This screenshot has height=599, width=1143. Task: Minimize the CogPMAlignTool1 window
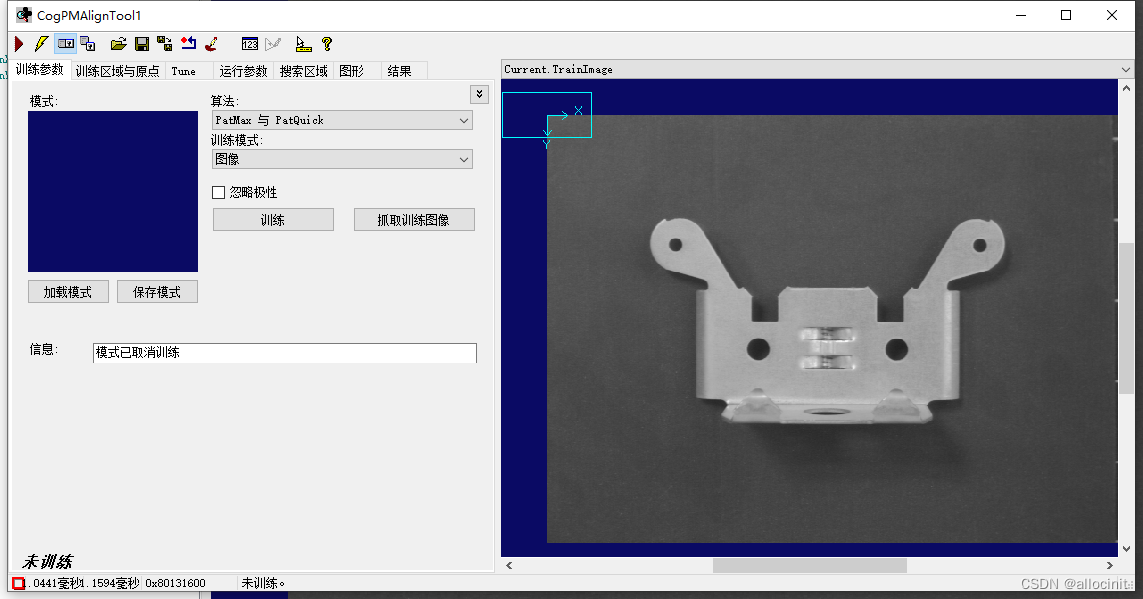pyautogui.click(x=1021, y=15)
